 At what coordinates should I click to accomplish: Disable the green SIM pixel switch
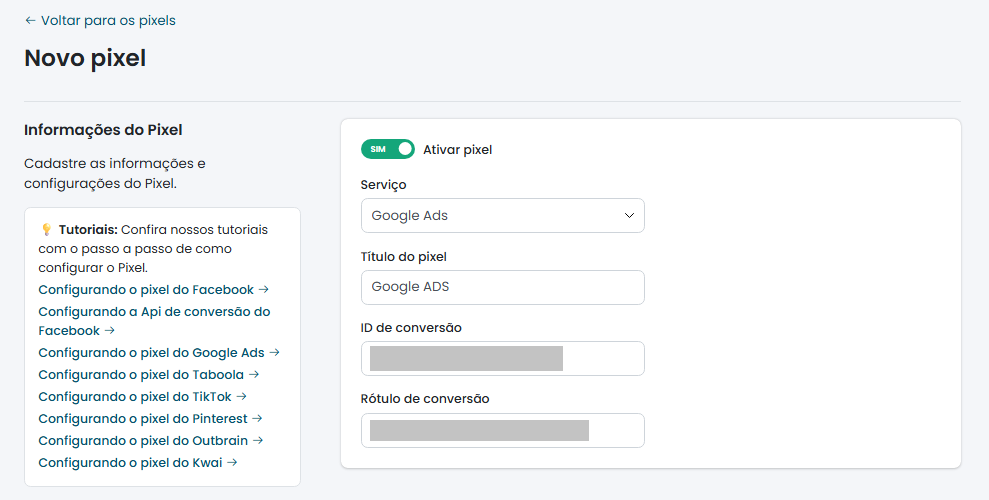[x=387, y=149]
